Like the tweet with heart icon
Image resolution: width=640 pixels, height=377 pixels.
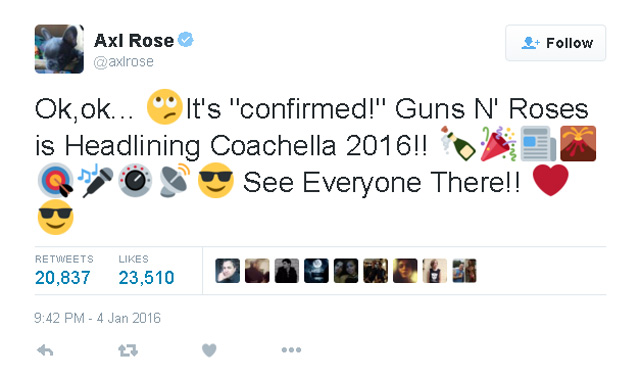point(209,350)
